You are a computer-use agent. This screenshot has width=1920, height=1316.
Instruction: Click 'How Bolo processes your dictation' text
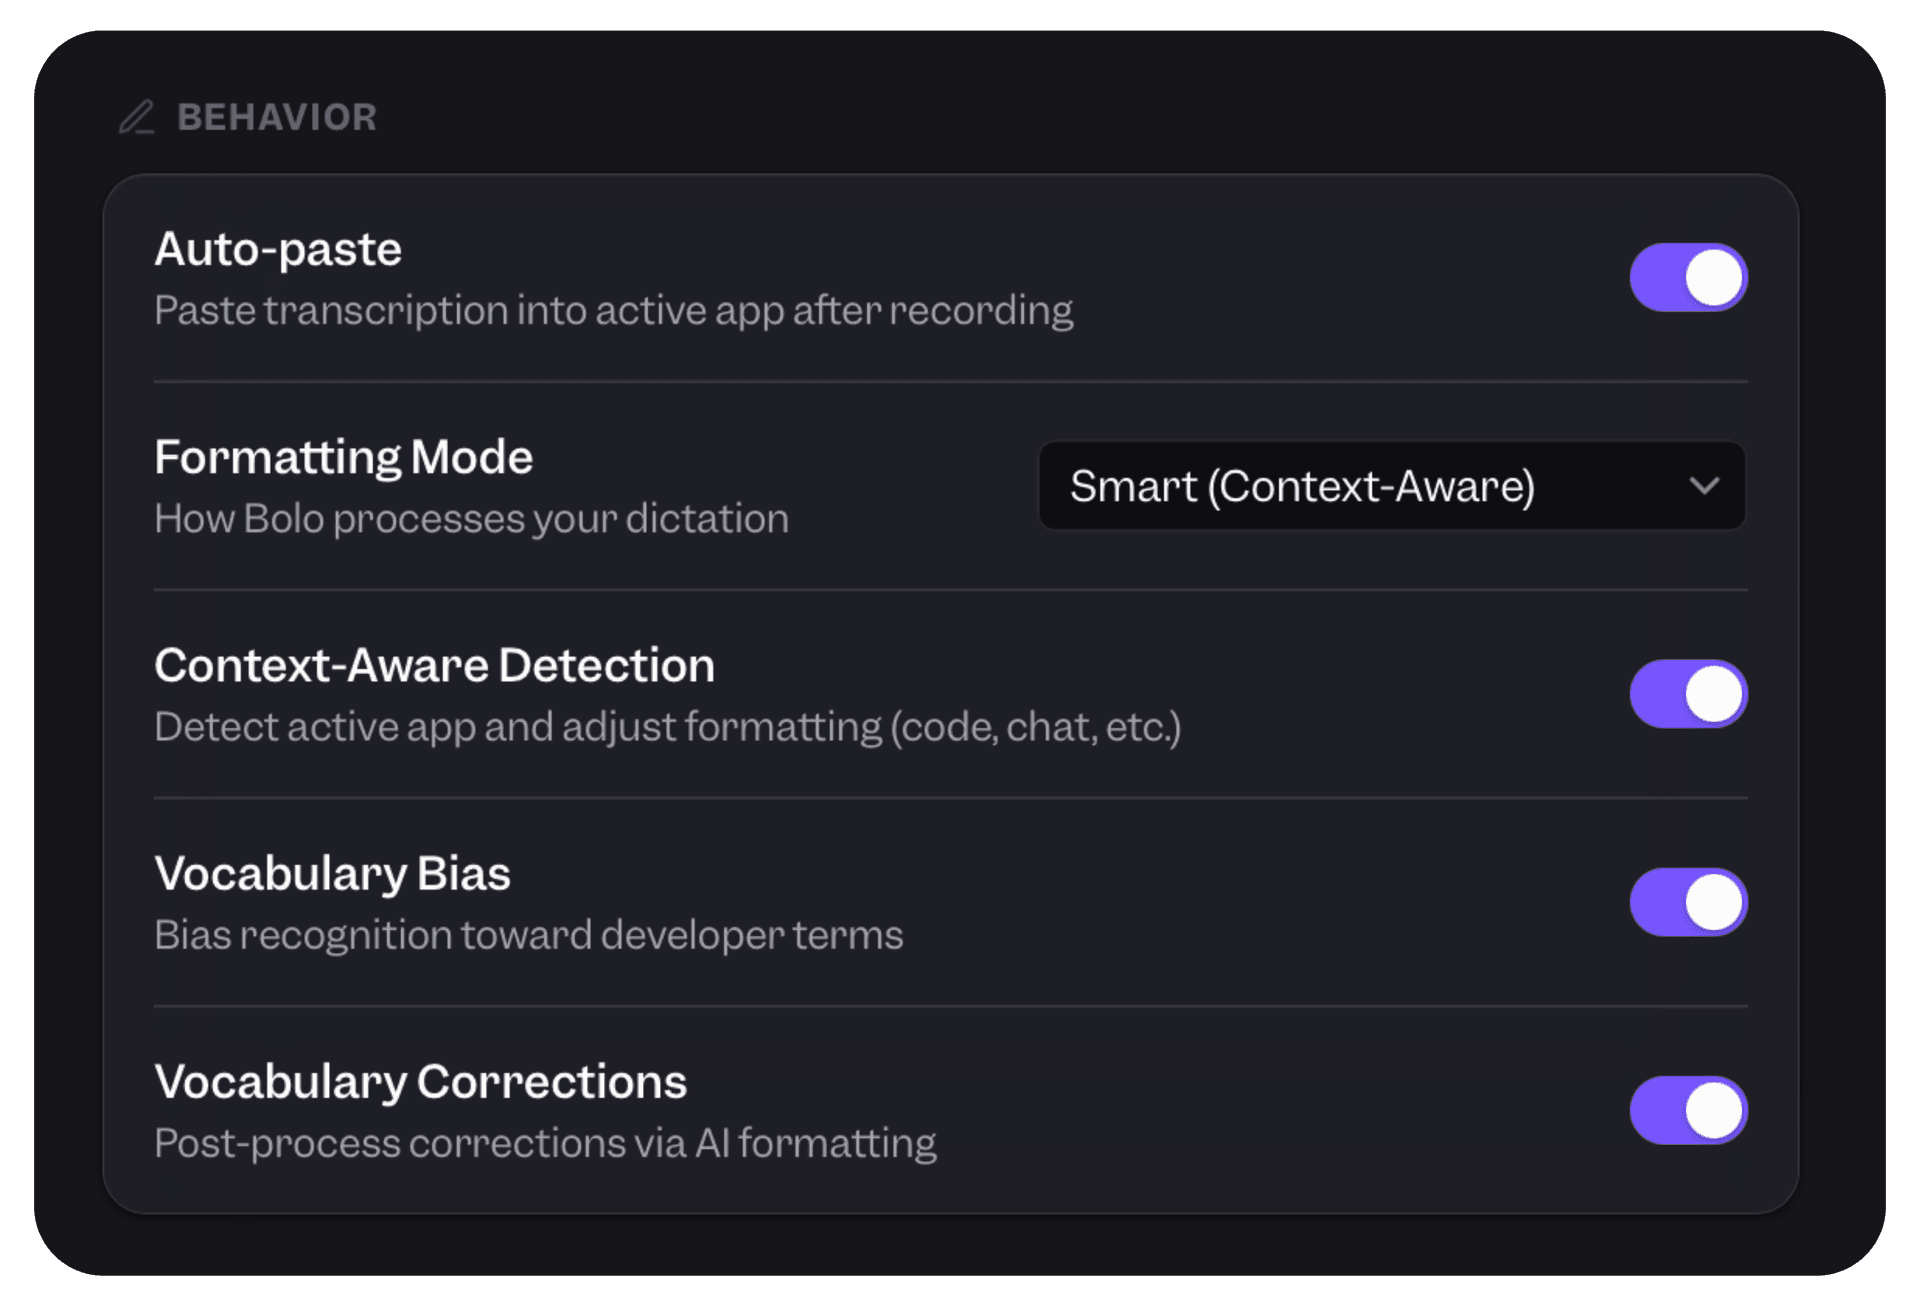pyautogui.click(x=471, y=518)
